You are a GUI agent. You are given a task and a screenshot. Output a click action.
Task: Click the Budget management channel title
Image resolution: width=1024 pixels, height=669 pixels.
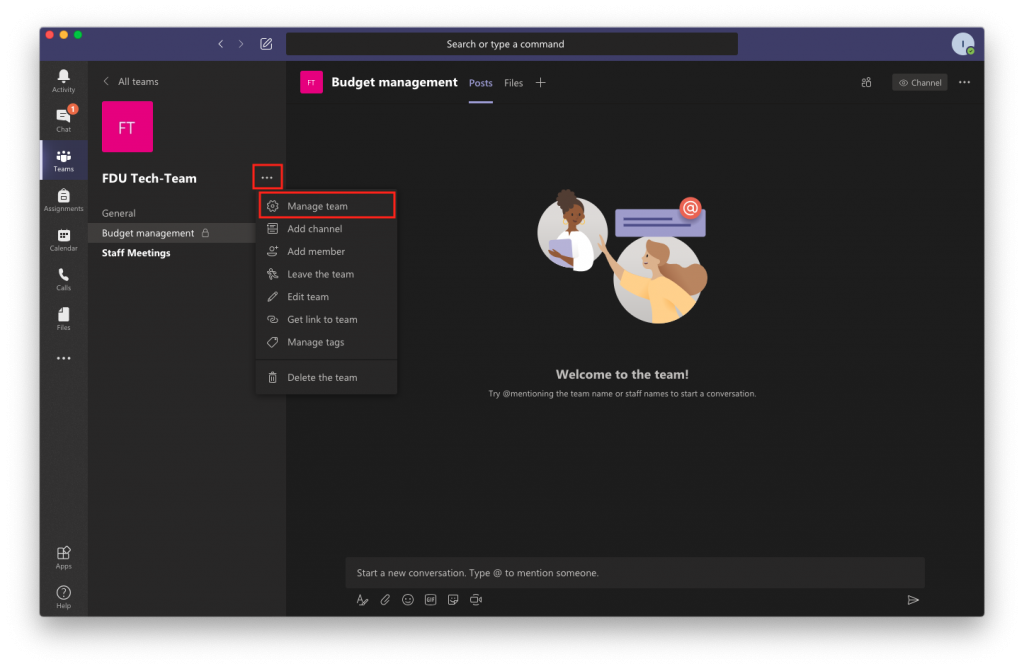tap(394, 82)
